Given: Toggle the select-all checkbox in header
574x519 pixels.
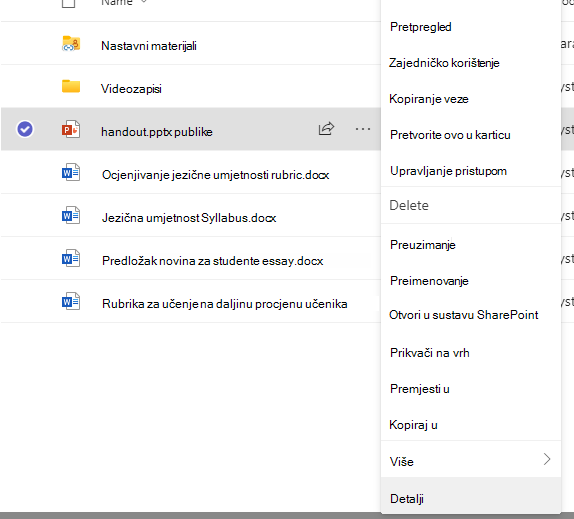Looking at the screenshot, I should 68,3.
